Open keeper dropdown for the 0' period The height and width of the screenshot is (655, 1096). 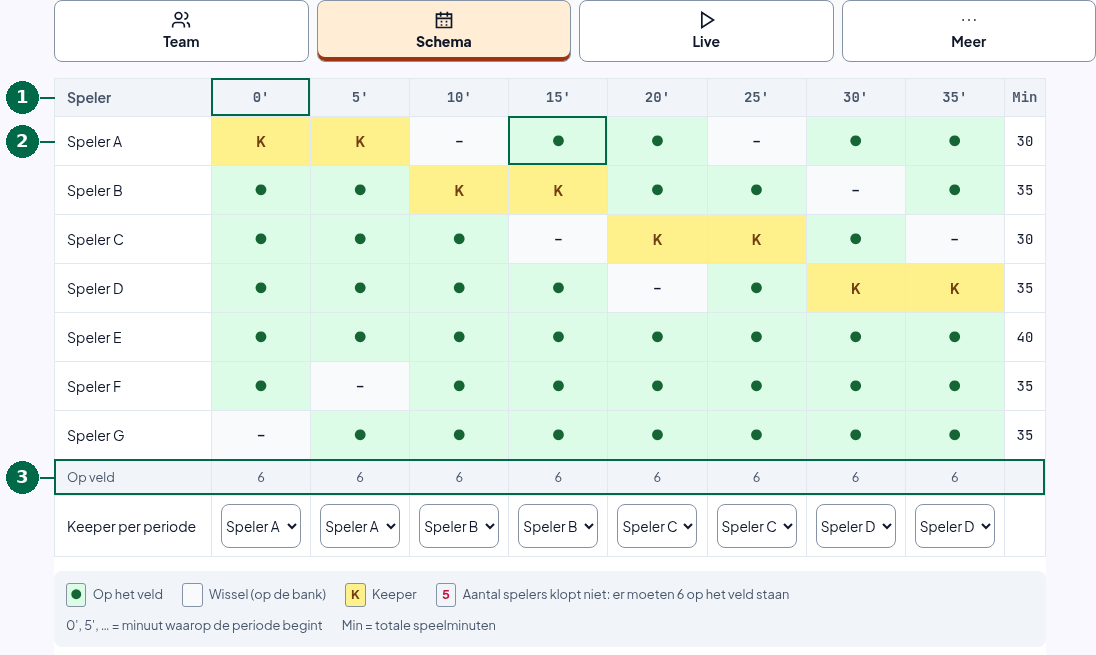261,526
